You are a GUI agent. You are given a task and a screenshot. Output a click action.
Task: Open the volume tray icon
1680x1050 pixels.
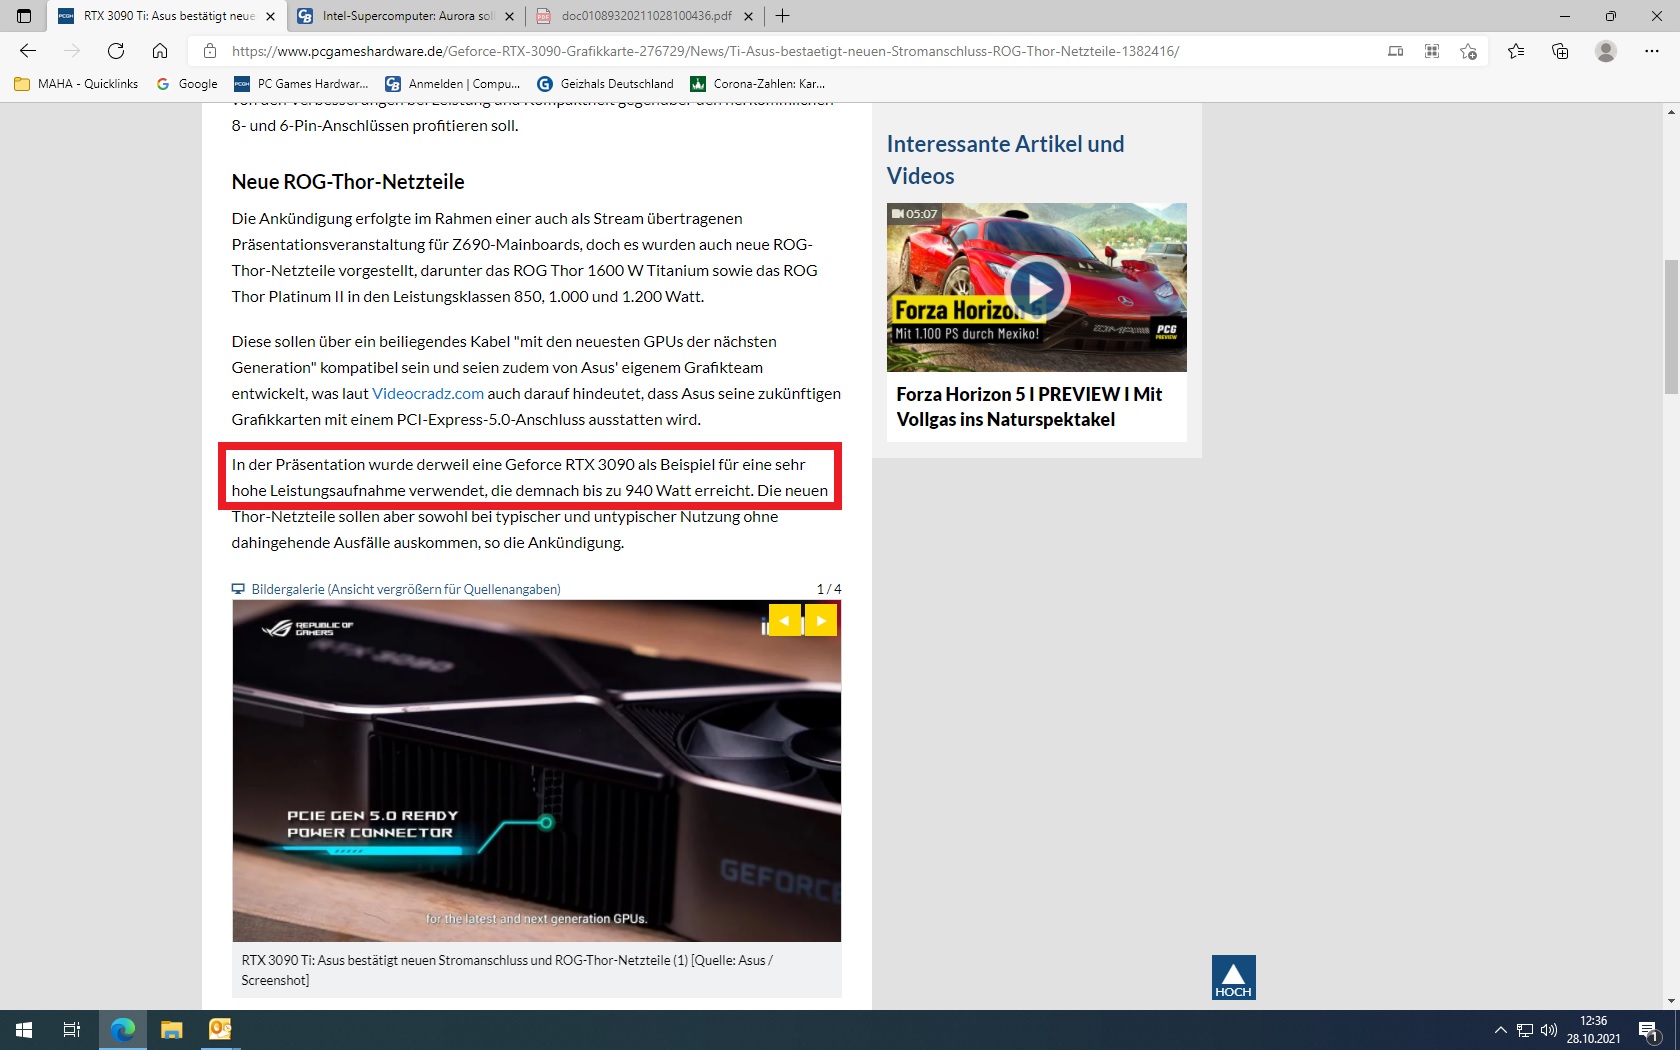(x=1549, y=1030)
